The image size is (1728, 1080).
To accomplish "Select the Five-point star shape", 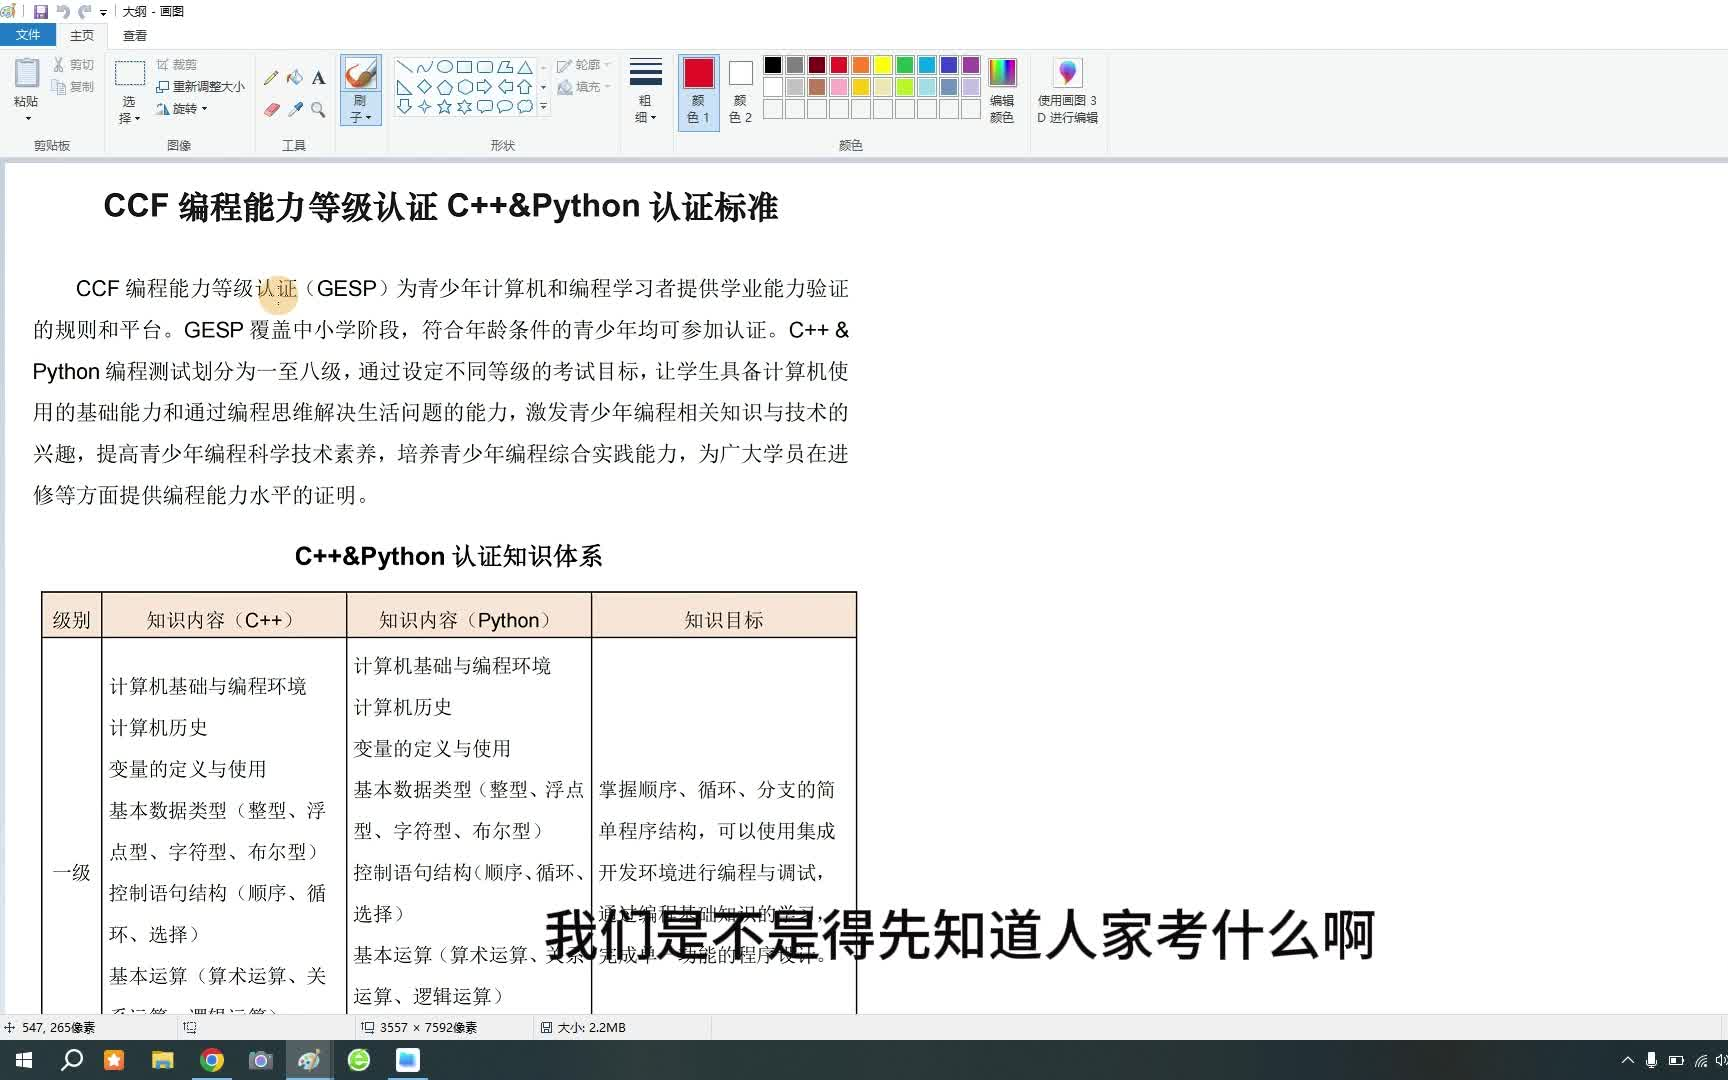I will pos(444,106).
